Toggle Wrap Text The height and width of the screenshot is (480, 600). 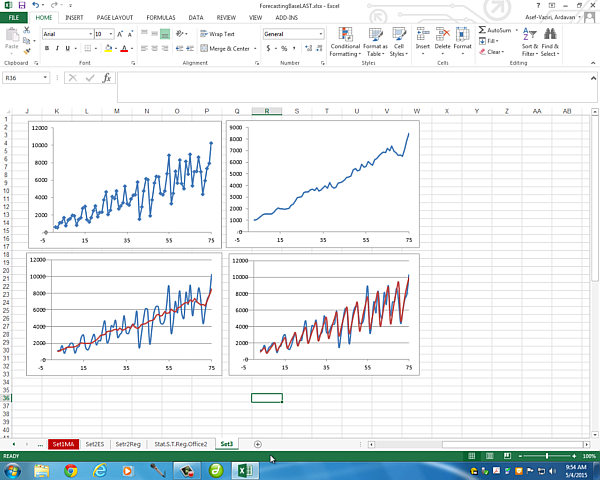pos(217,34)
